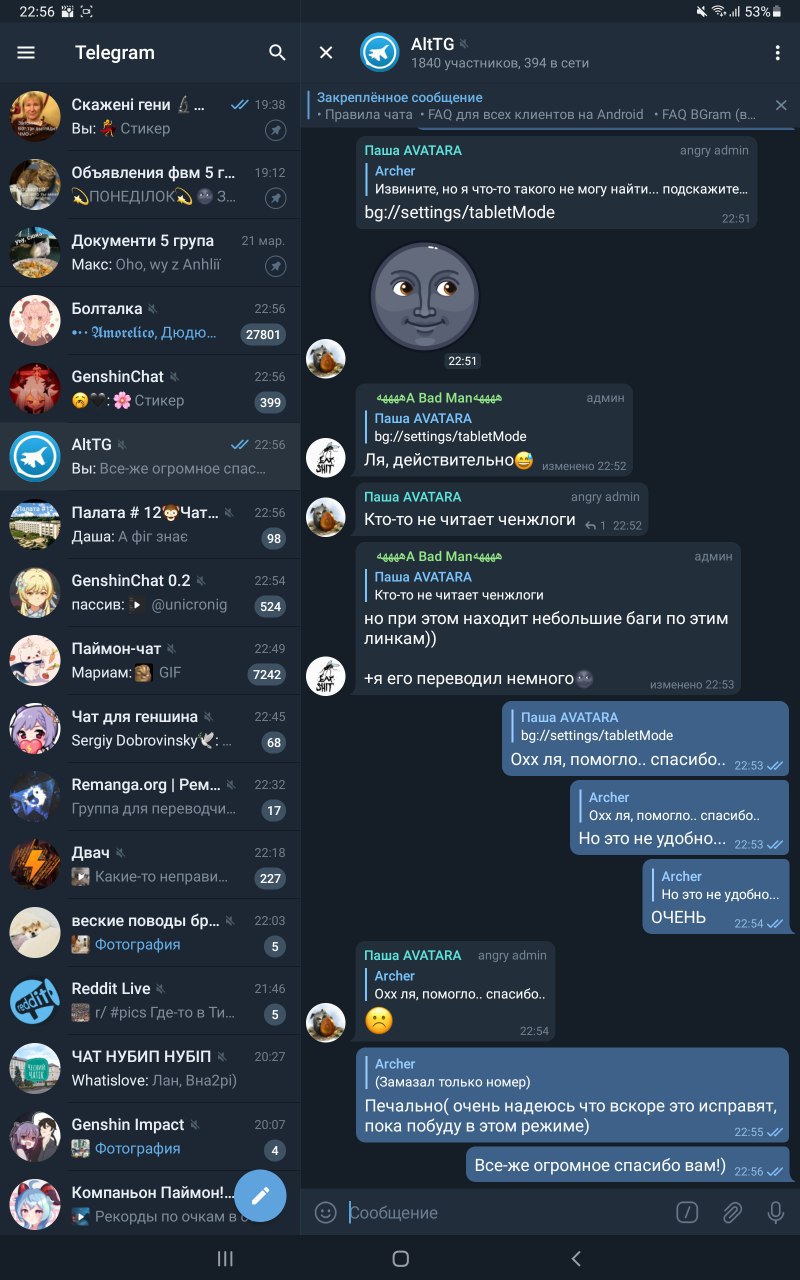Tap the AltTG group header title
Screen dimensions: 800x1280
[432, 44]
